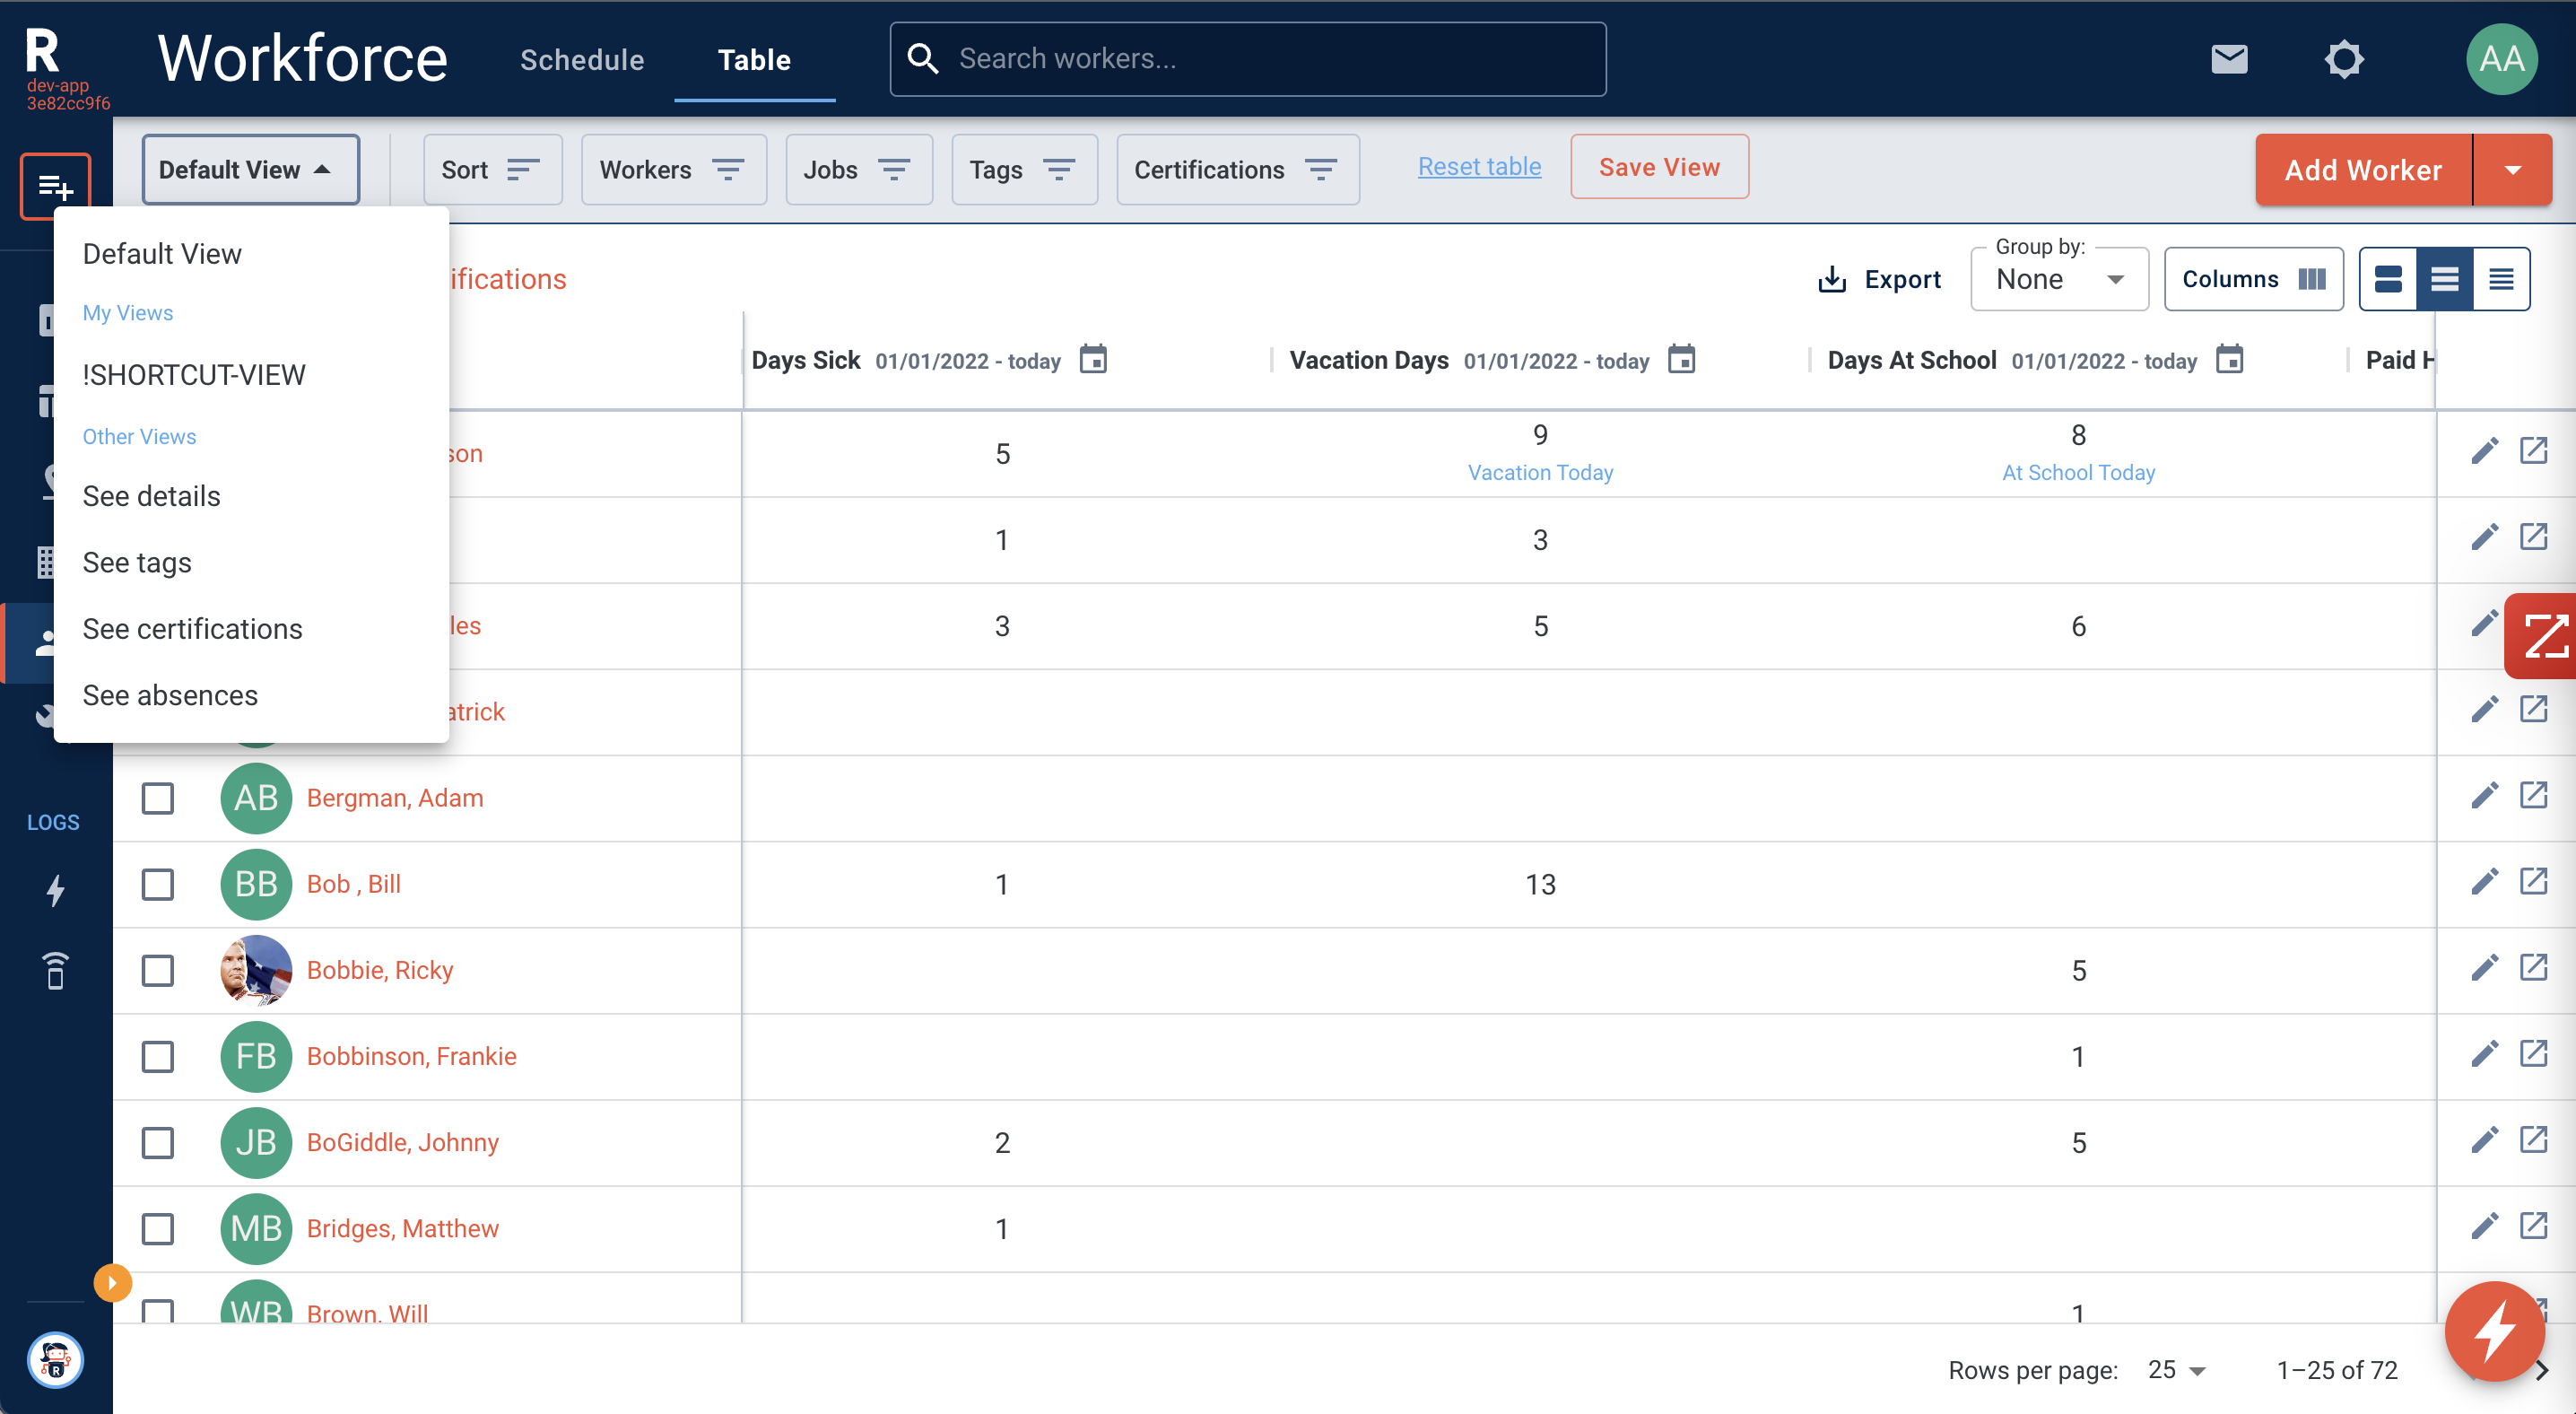Open the settings gear icon
The height and width of the screenshot is (1414, 2576).
click(x=2343, y=59)
